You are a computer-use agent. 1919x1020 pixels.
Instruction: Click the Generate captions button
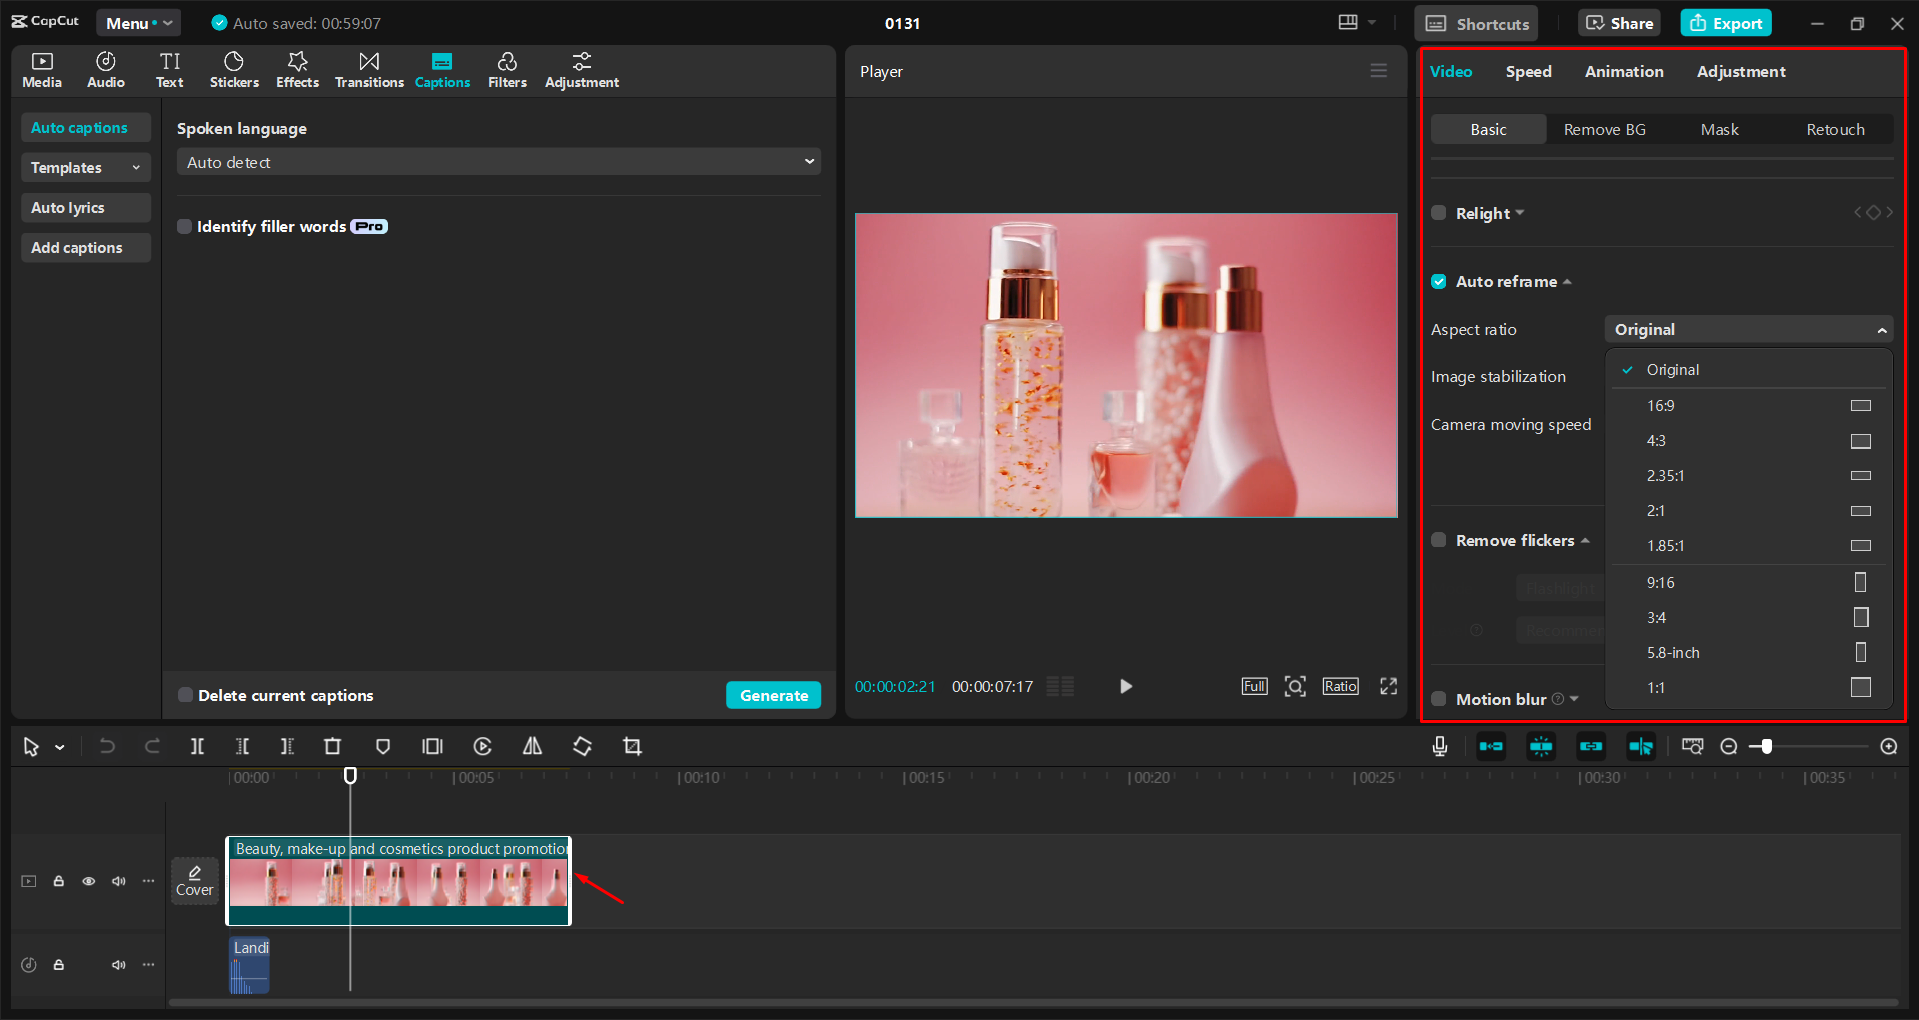(773, 695)
